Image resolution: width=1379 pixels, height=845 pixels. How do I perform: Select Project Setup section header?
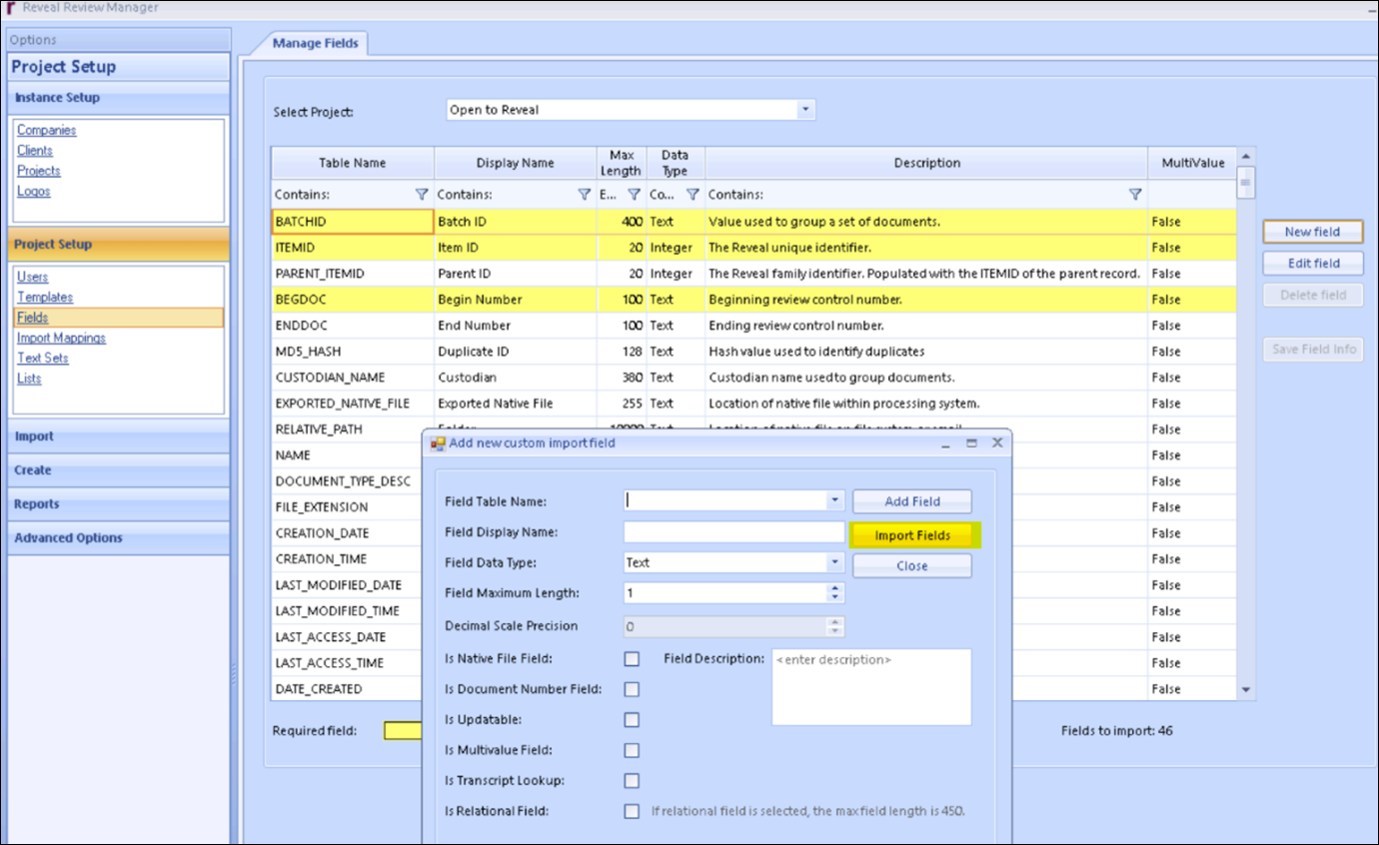[119, 244]
